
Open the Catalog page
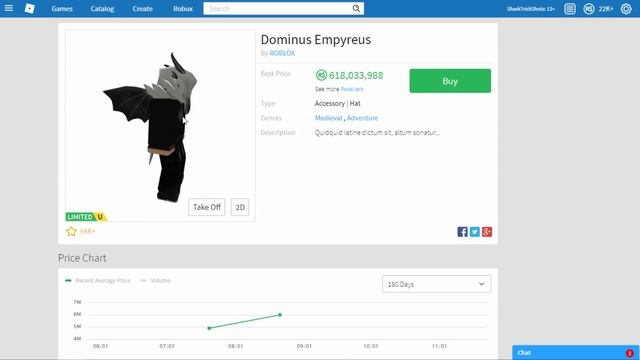pos(102,9)
